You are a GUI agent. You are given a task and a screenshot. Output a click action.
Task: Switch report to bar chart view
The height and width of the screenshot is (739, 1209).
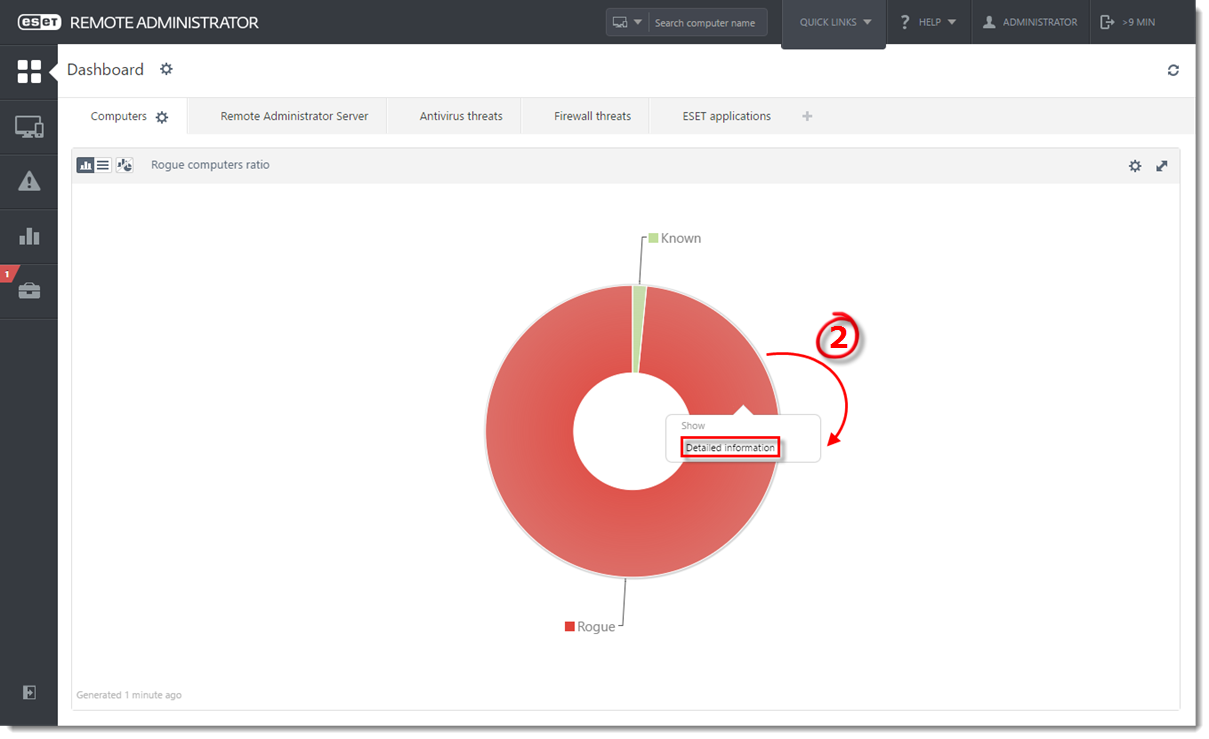click(85, 165)
